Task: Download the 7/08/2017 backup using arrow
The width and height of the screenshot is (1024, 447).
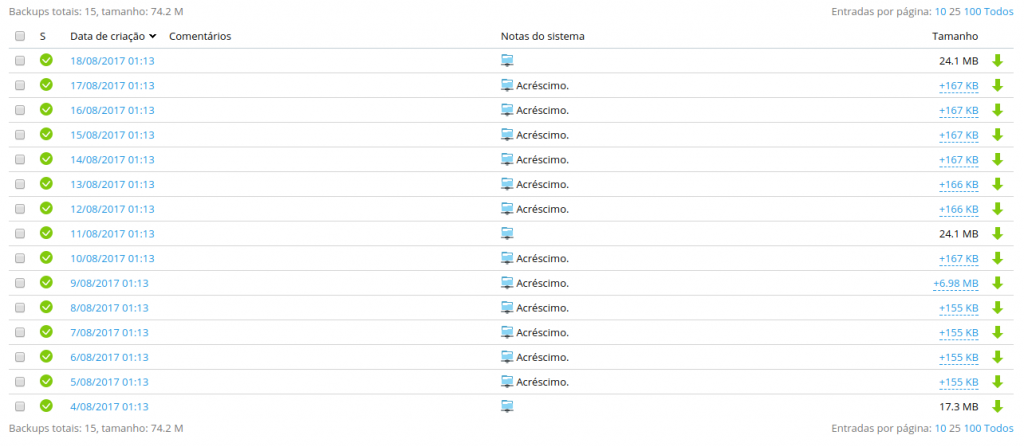Action: click(997, 332)
